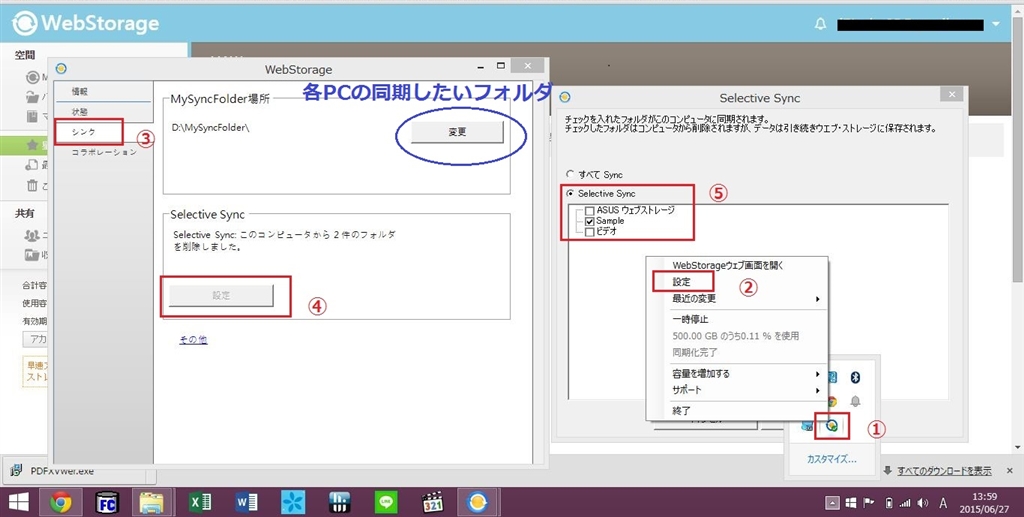The width and height of the screenshot is (1024, 517).
Task: Open the コラボレーション tab
Action: [x=104, y=151]
